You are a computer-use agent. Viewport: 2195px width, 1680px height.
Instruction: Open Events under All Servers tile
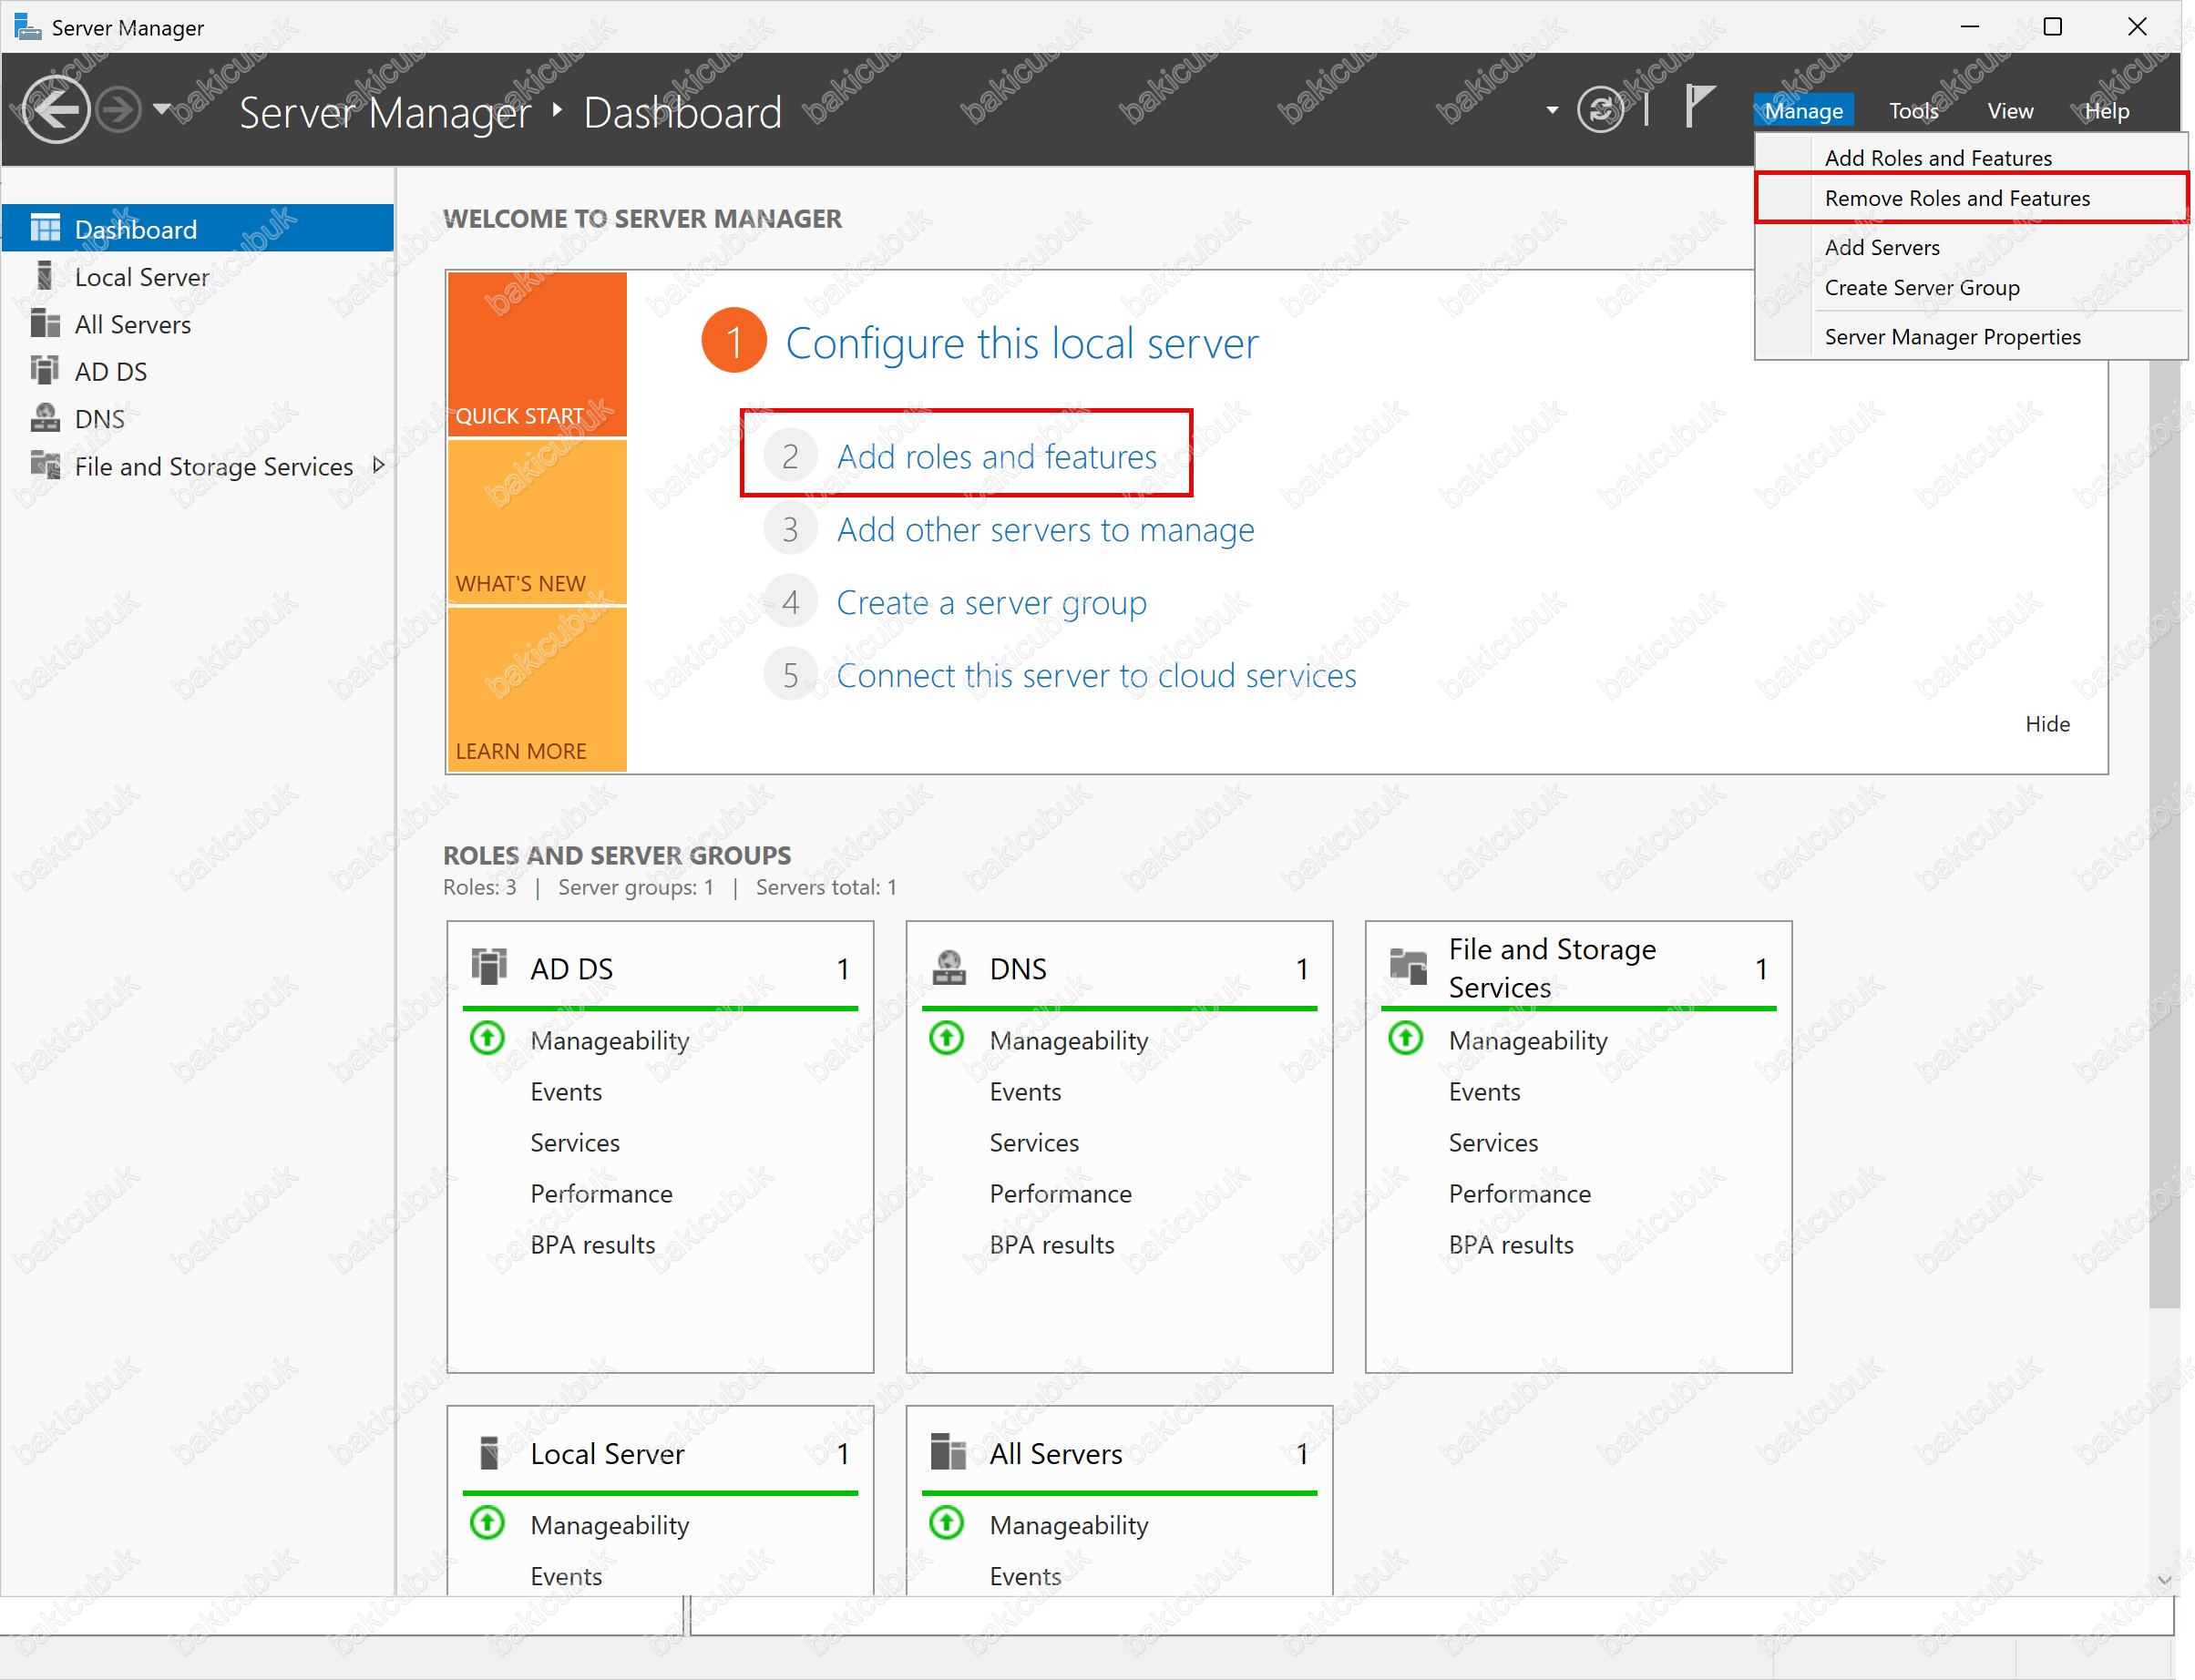coord(1025,1576)
